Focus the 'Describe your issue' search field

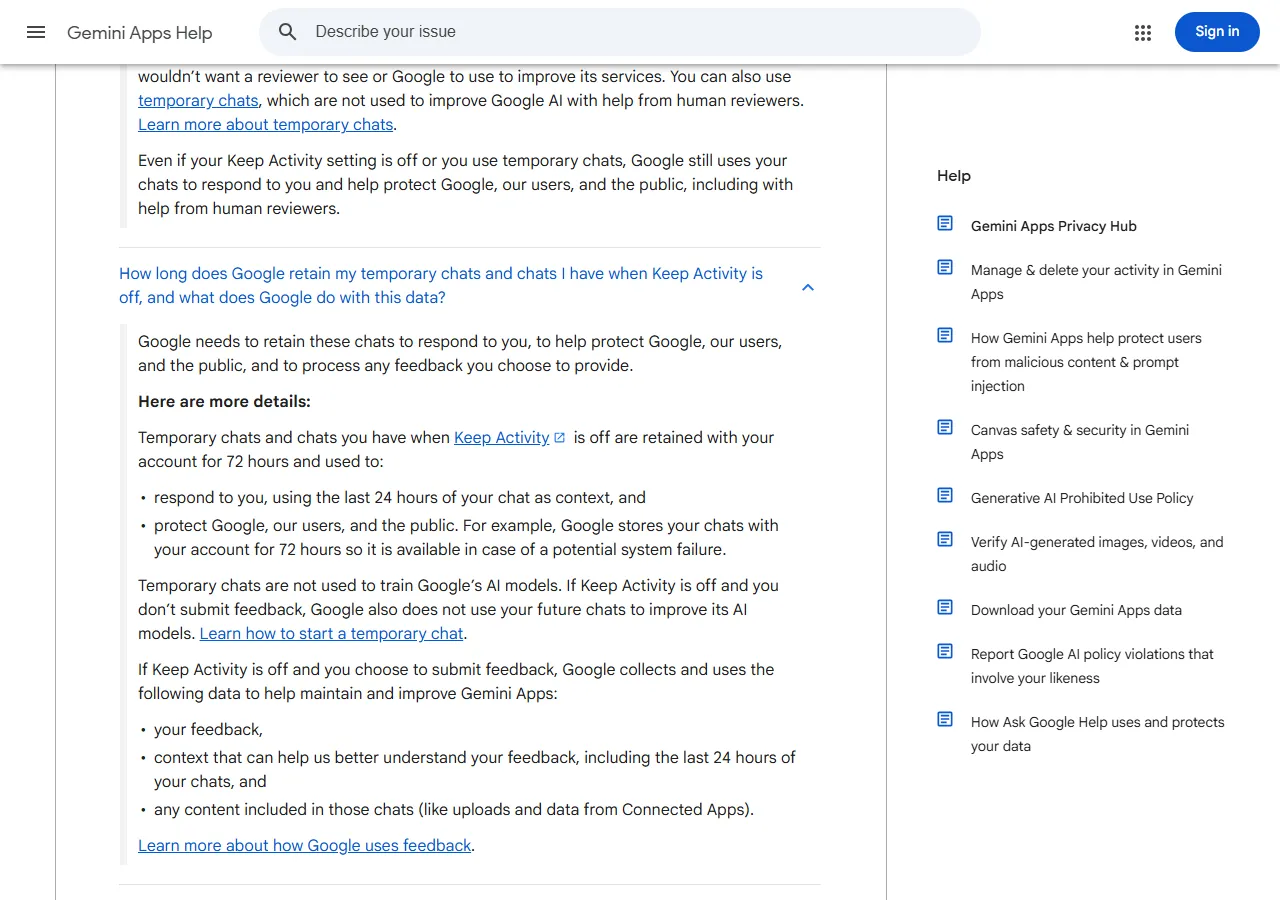coord(620,32)
